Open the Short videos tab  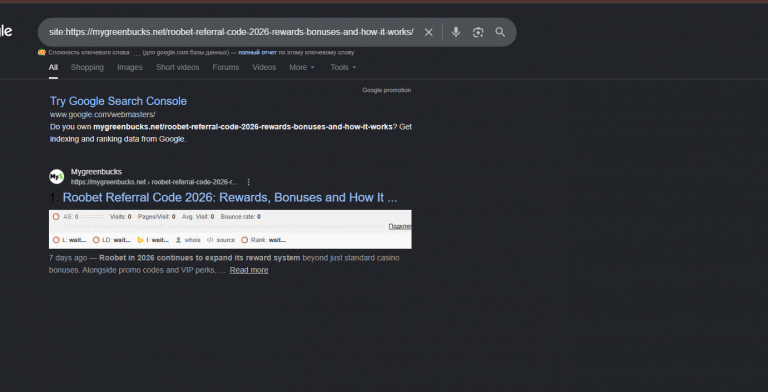(x=177, y=68)
